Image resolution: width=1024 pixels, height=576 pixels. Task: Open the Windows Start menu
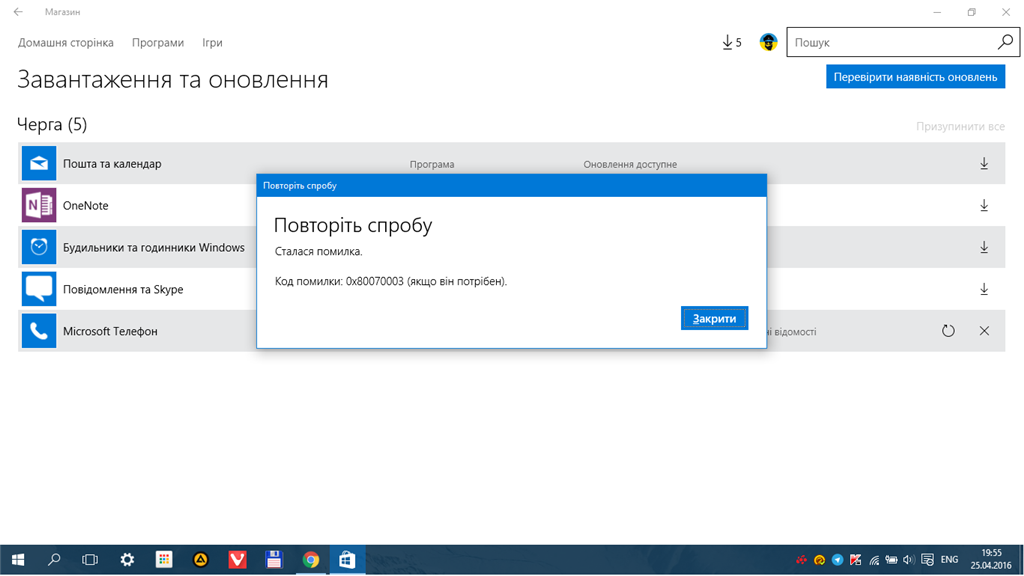pyautogui.click(x=18, y=560)
